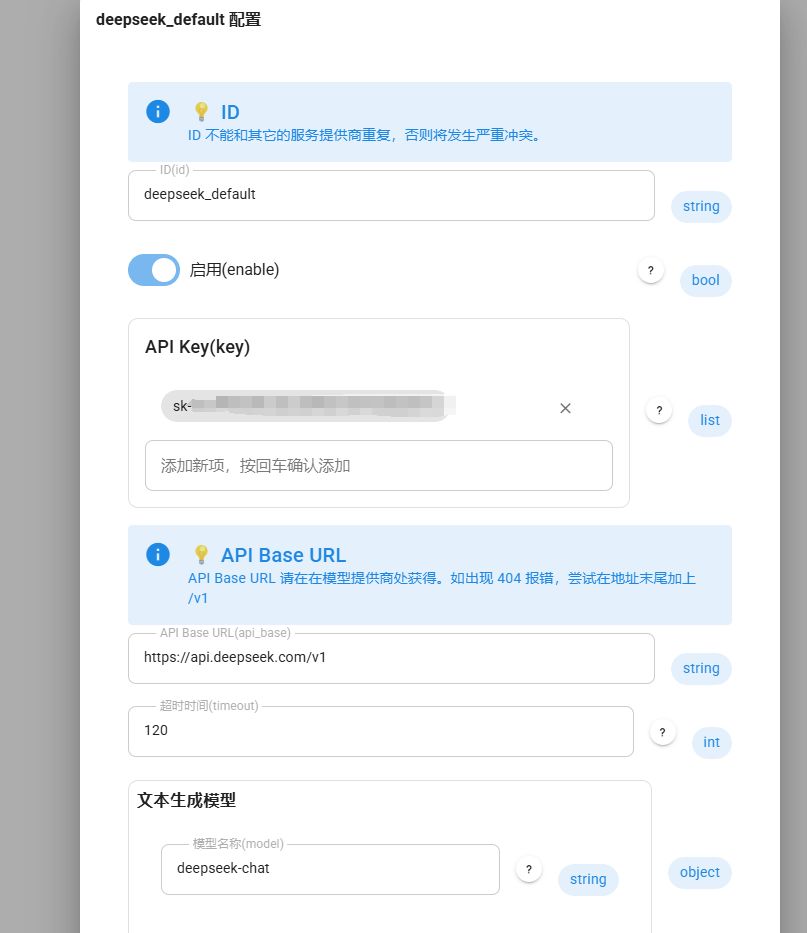Click the blue API Base URL banner heading
The width and height of the screenshot is (807, 933).
click(283, 555)
